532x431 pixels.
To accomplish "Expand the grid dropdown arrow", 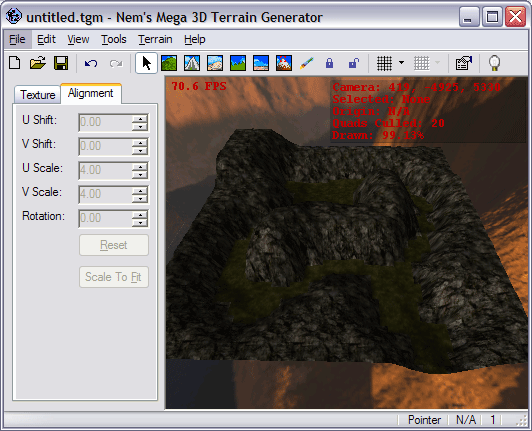I will [401, 63].
